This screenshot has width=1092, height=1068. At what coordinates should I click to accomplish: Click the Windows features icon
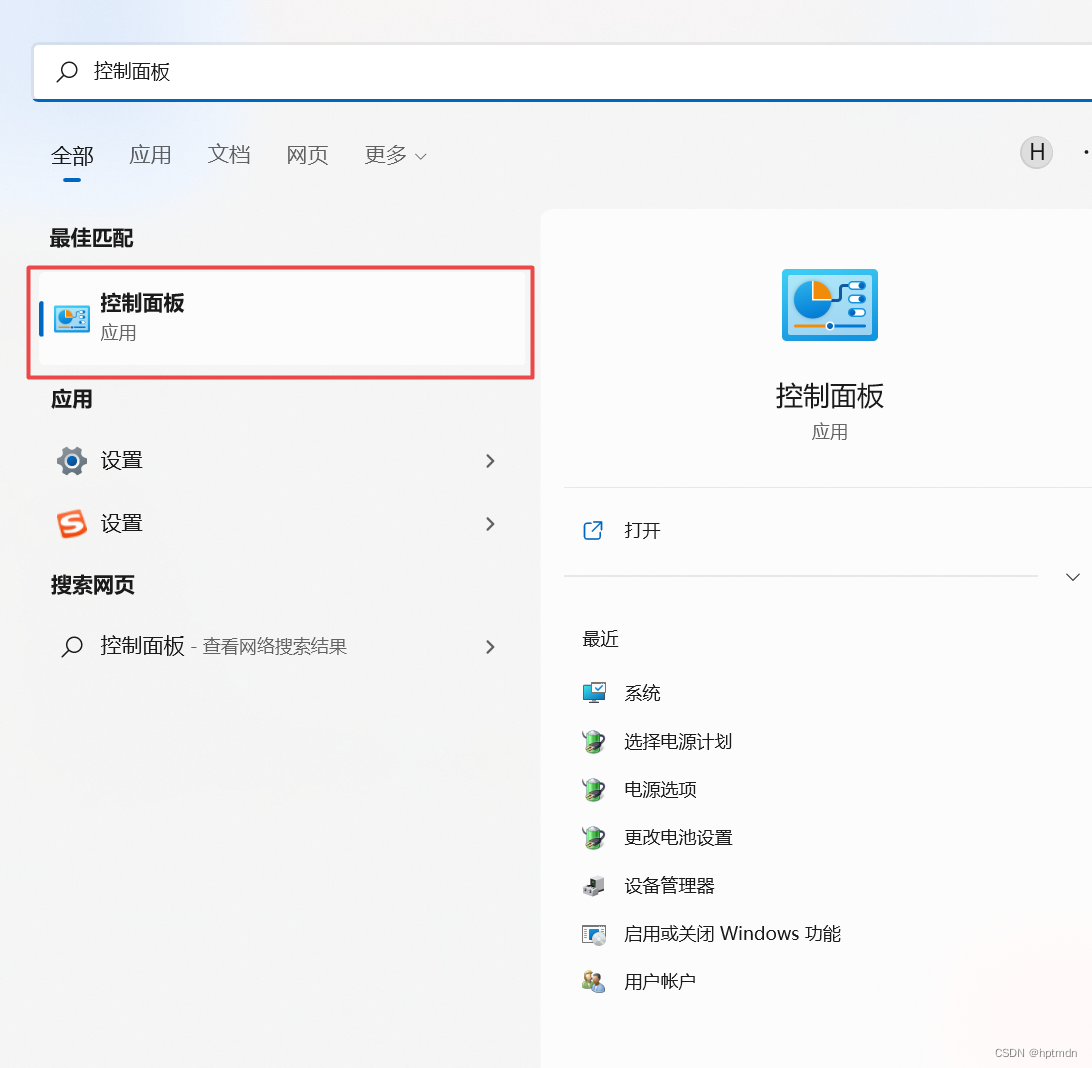594,934
